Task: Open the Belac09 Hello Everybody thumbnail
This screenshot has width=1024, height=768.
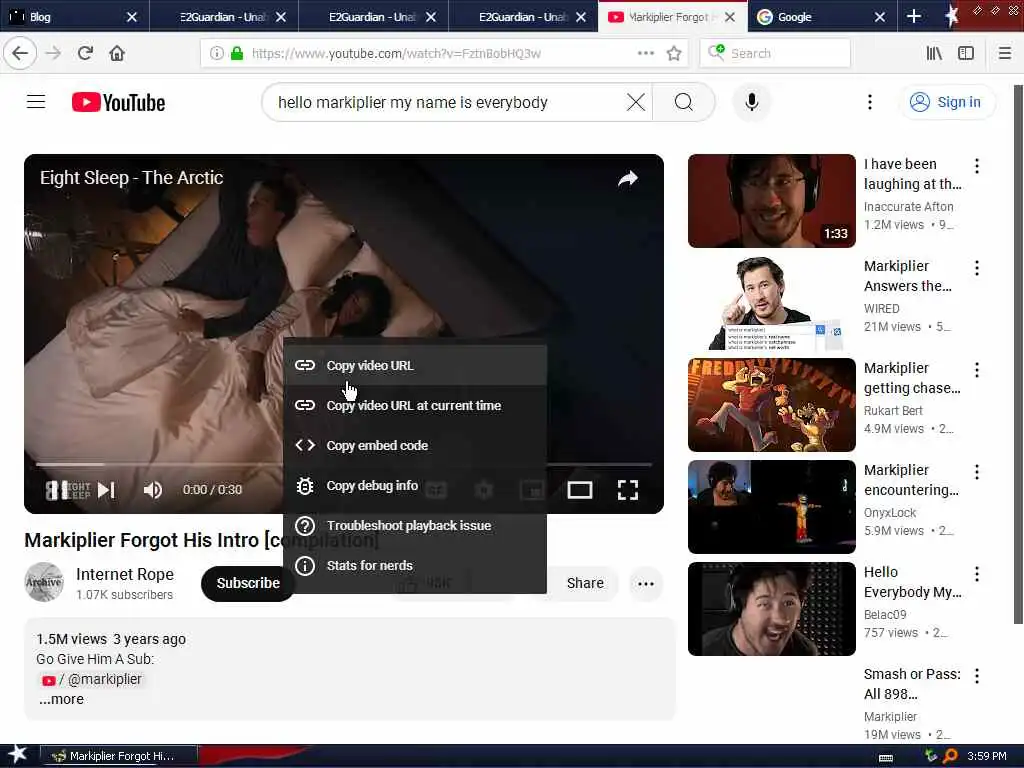Action: (771, 609)
